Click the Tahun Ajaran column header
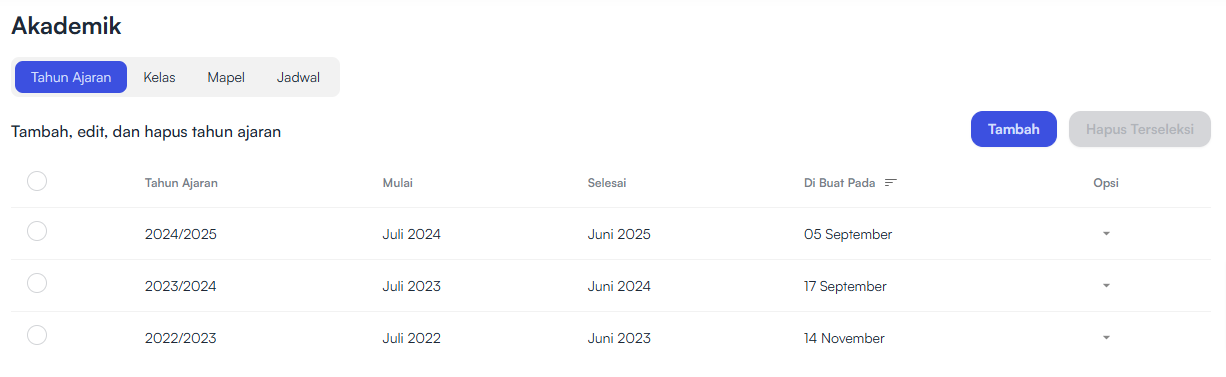The height and width of the screenshot is (377, 1226). [x=181, y=182]
